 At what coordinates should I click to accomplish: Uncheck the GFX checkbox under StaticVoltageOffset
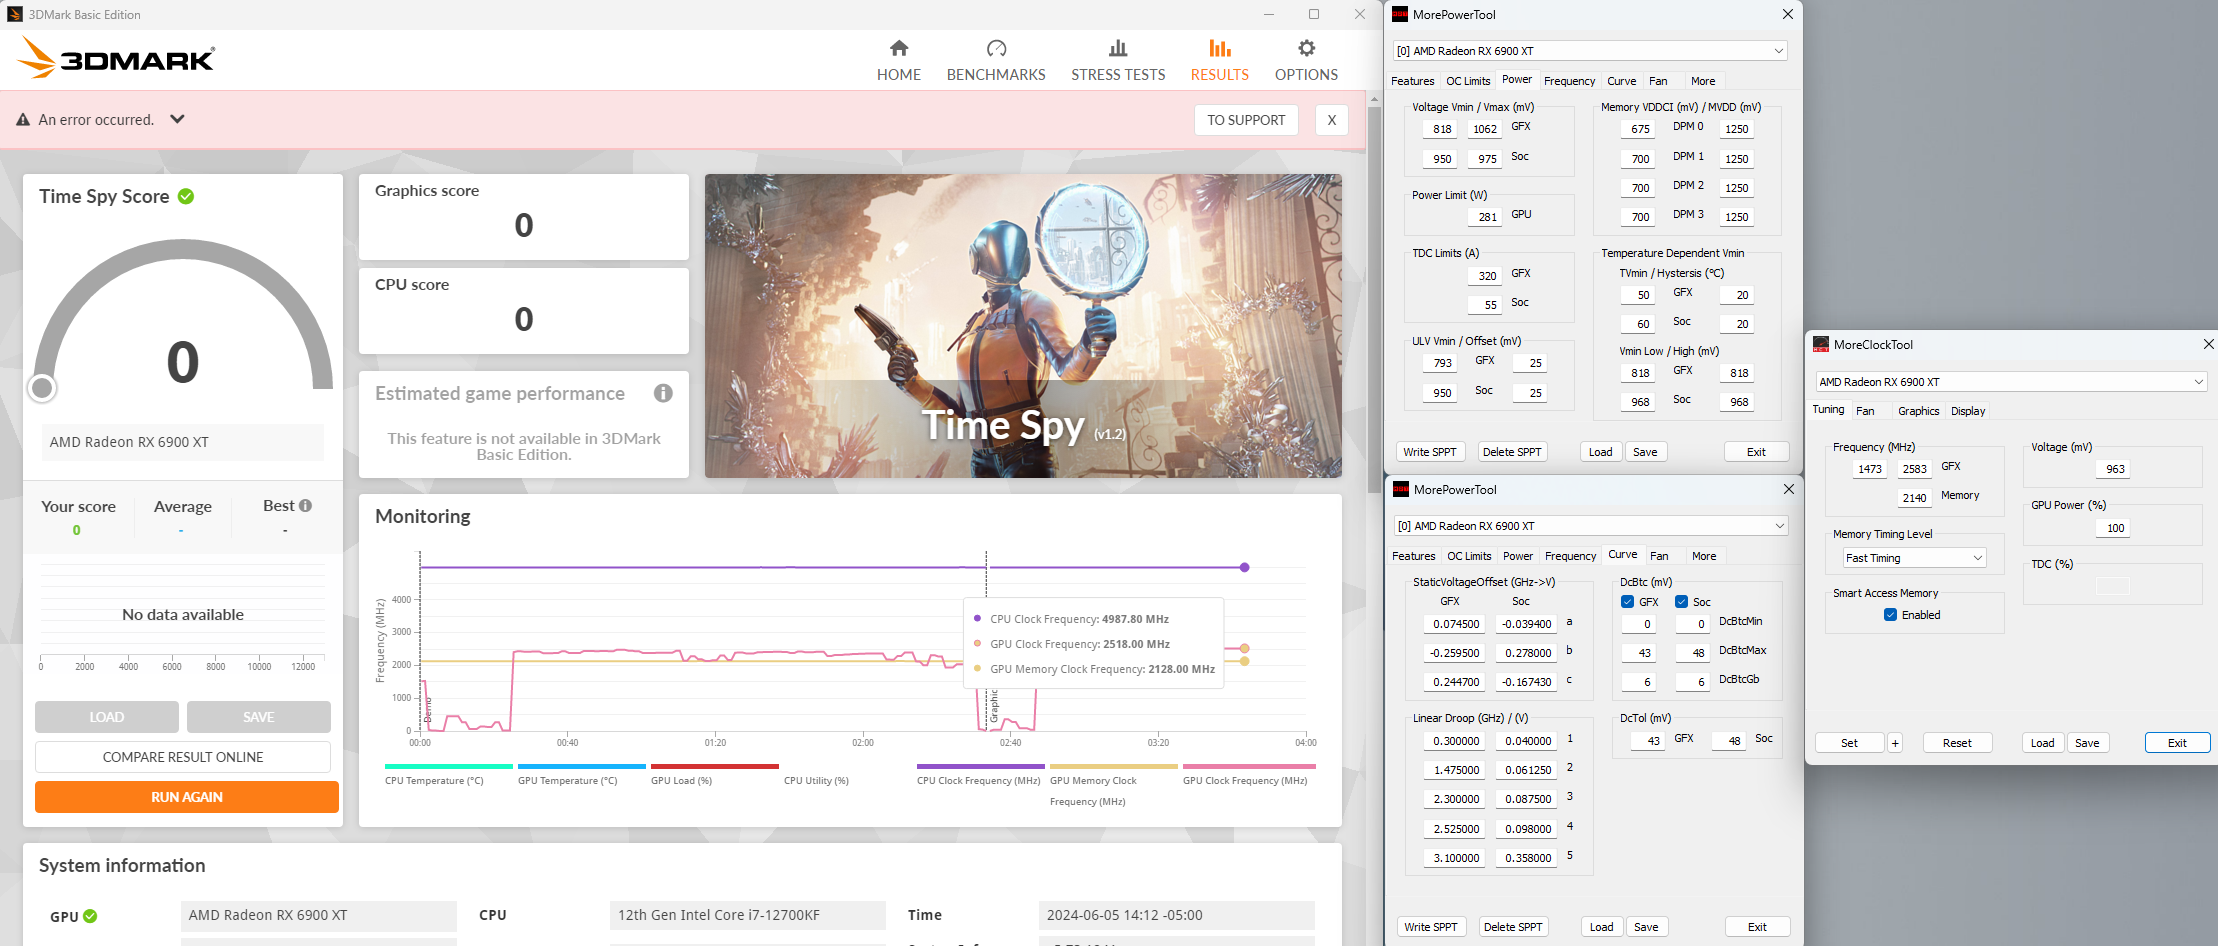point(1628,601)
